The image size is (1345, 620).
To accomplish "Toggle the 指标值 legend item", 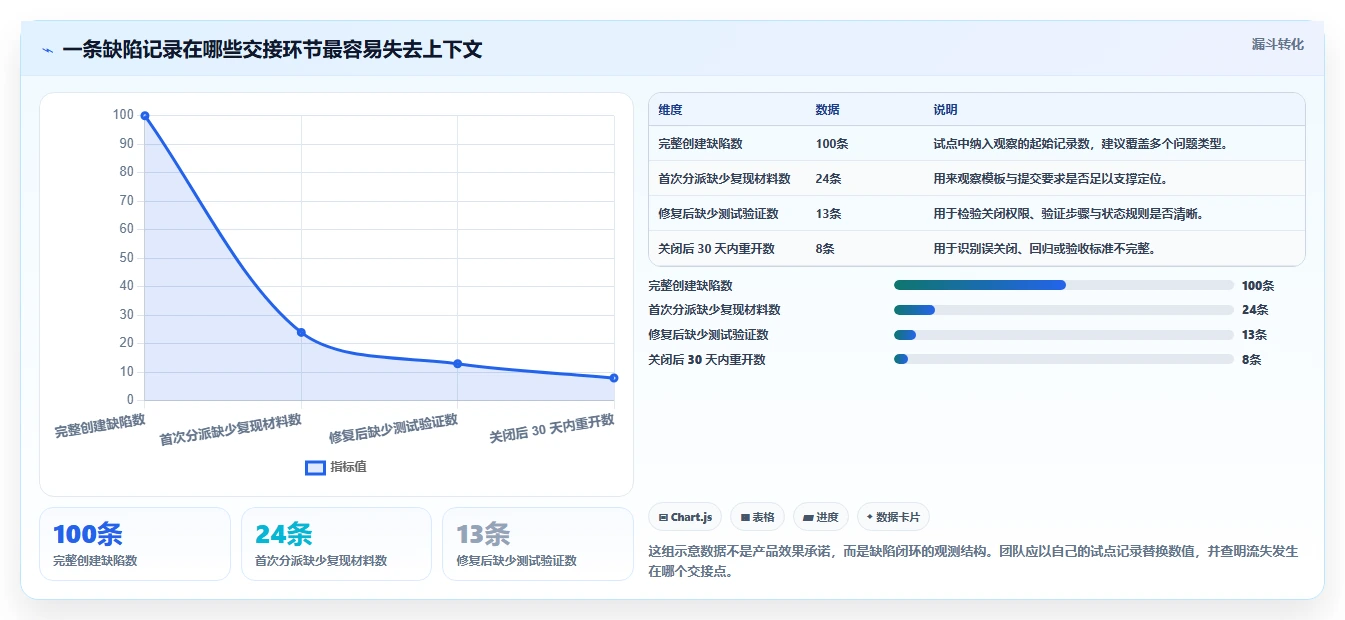I will coord(336,467).
